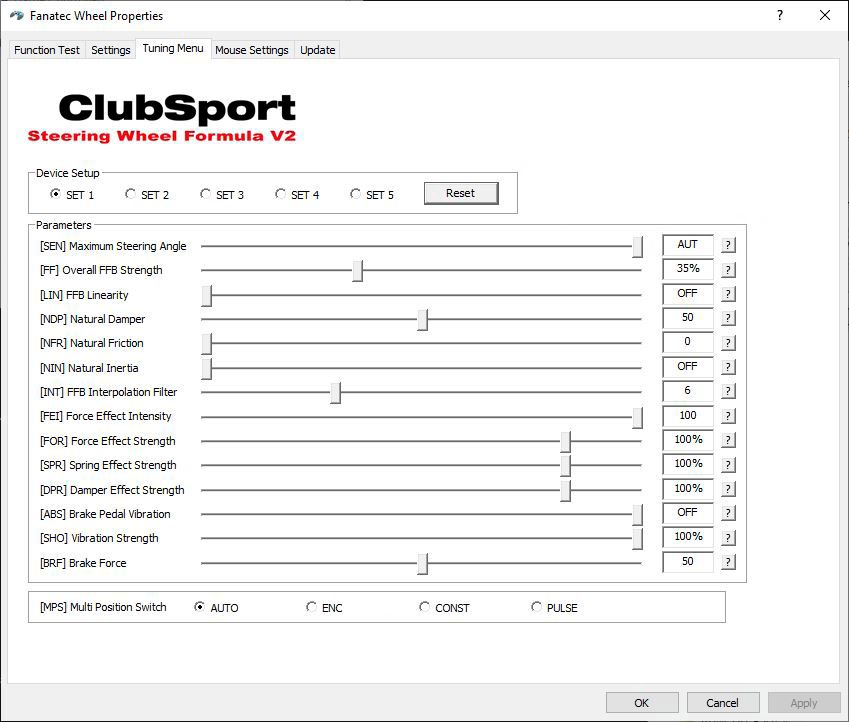
Task: Open help for FFB Interpolation Filter
Action: (728, 391)
